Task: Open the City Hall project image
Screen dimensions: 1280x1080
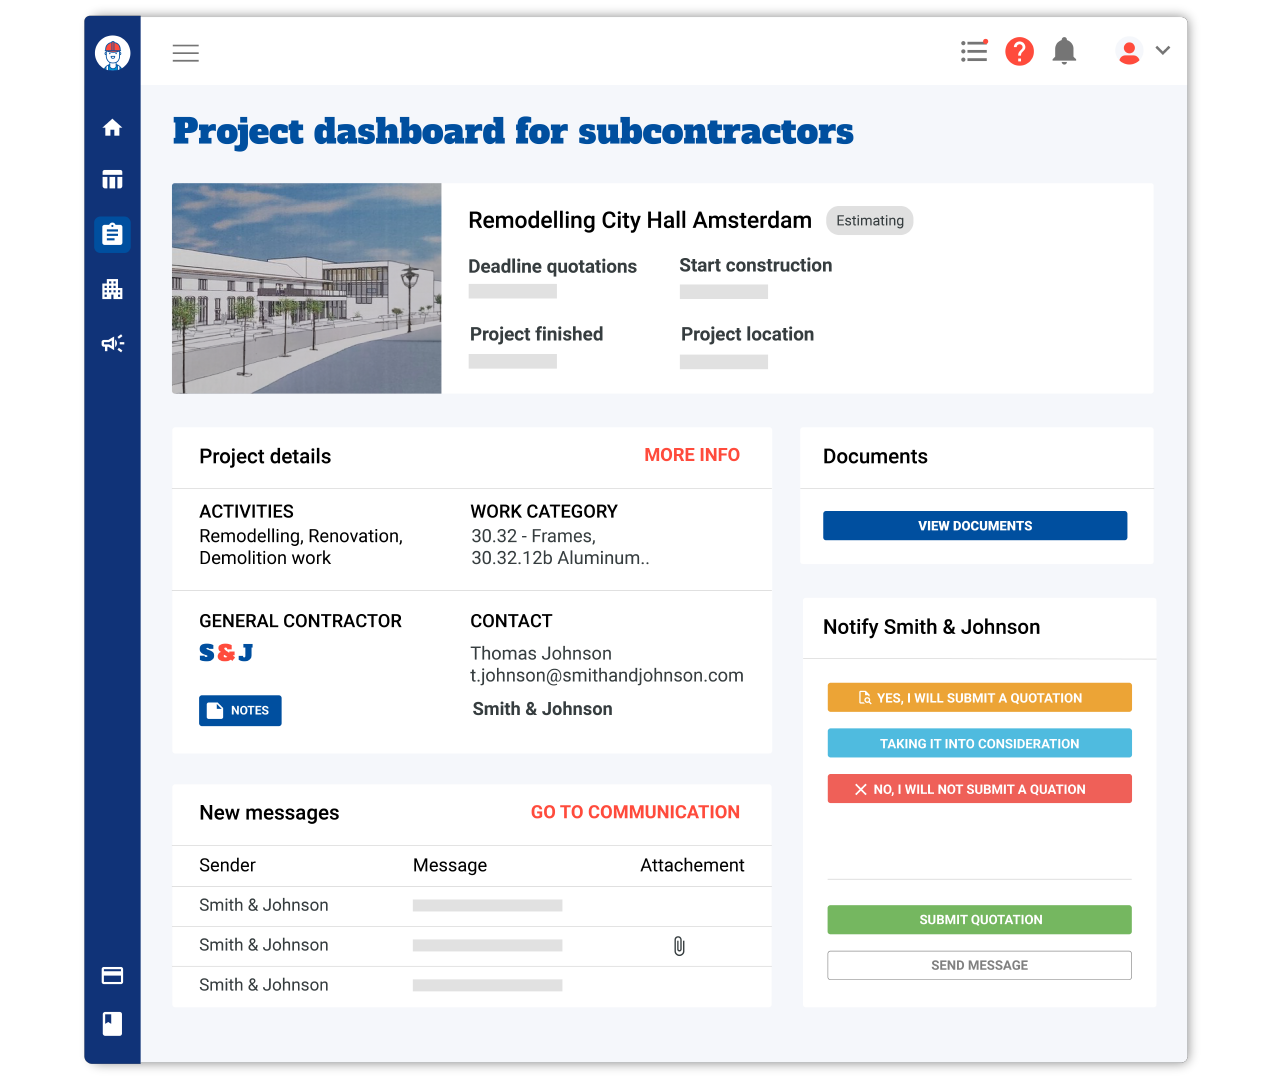Action: [307, 288]
